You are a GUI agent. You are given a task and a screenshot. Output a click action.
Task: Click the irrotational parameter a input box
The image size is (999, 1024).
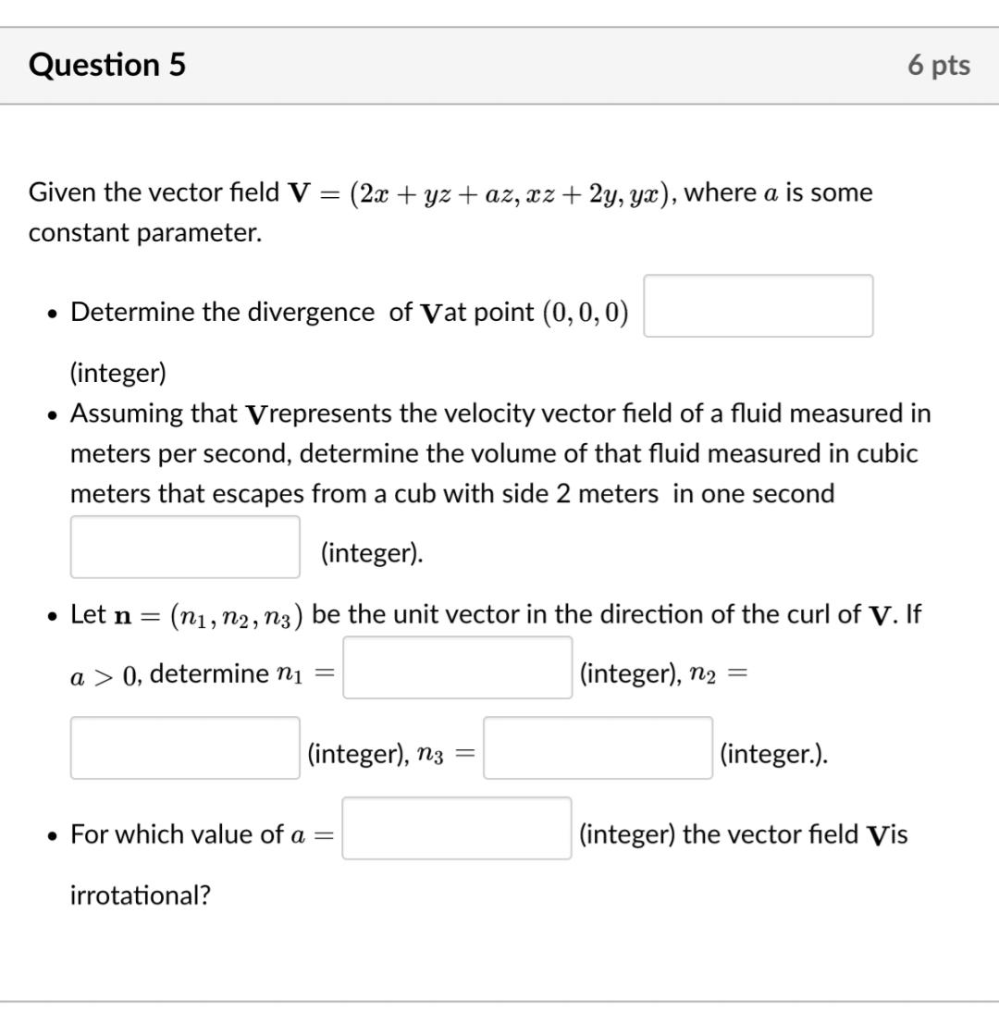coord(455,830)
